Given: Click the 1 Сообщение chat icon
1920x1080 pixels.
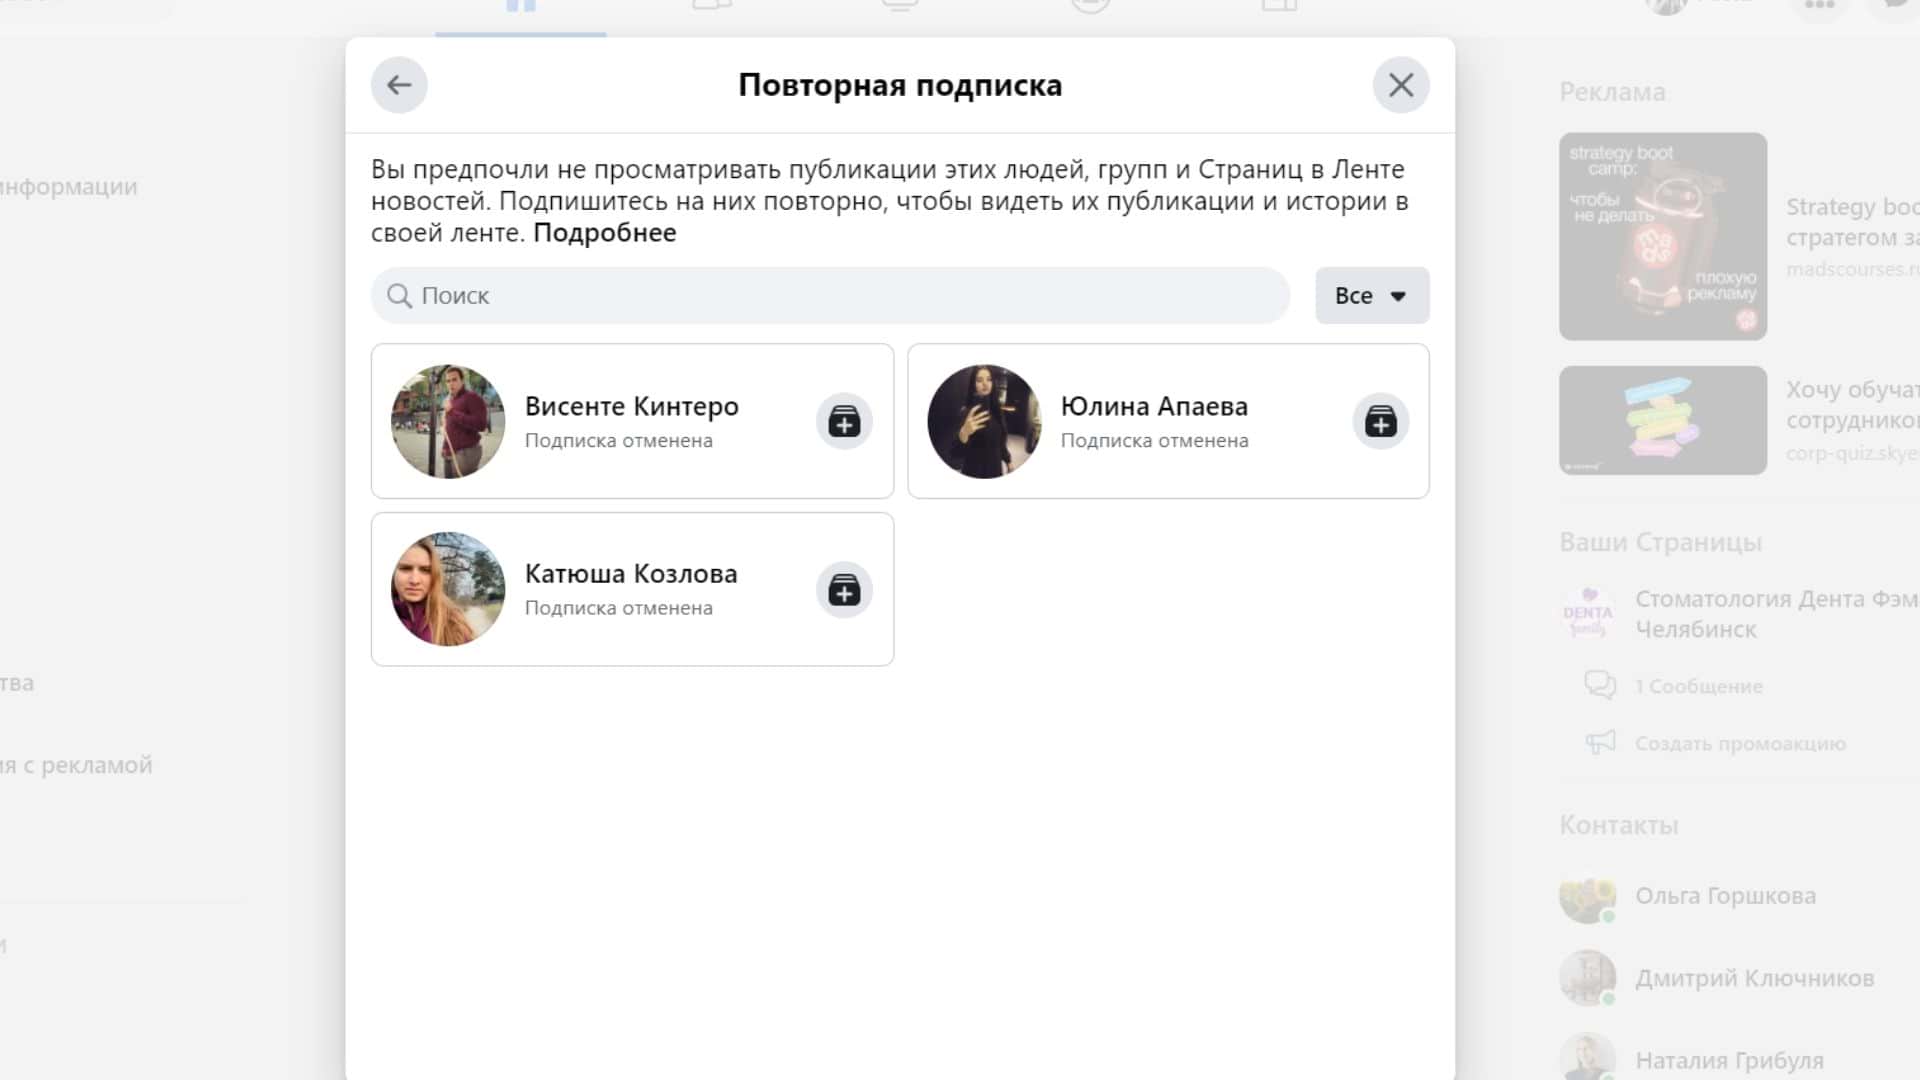Looking at the screenshot, I should click(1600, 685).
